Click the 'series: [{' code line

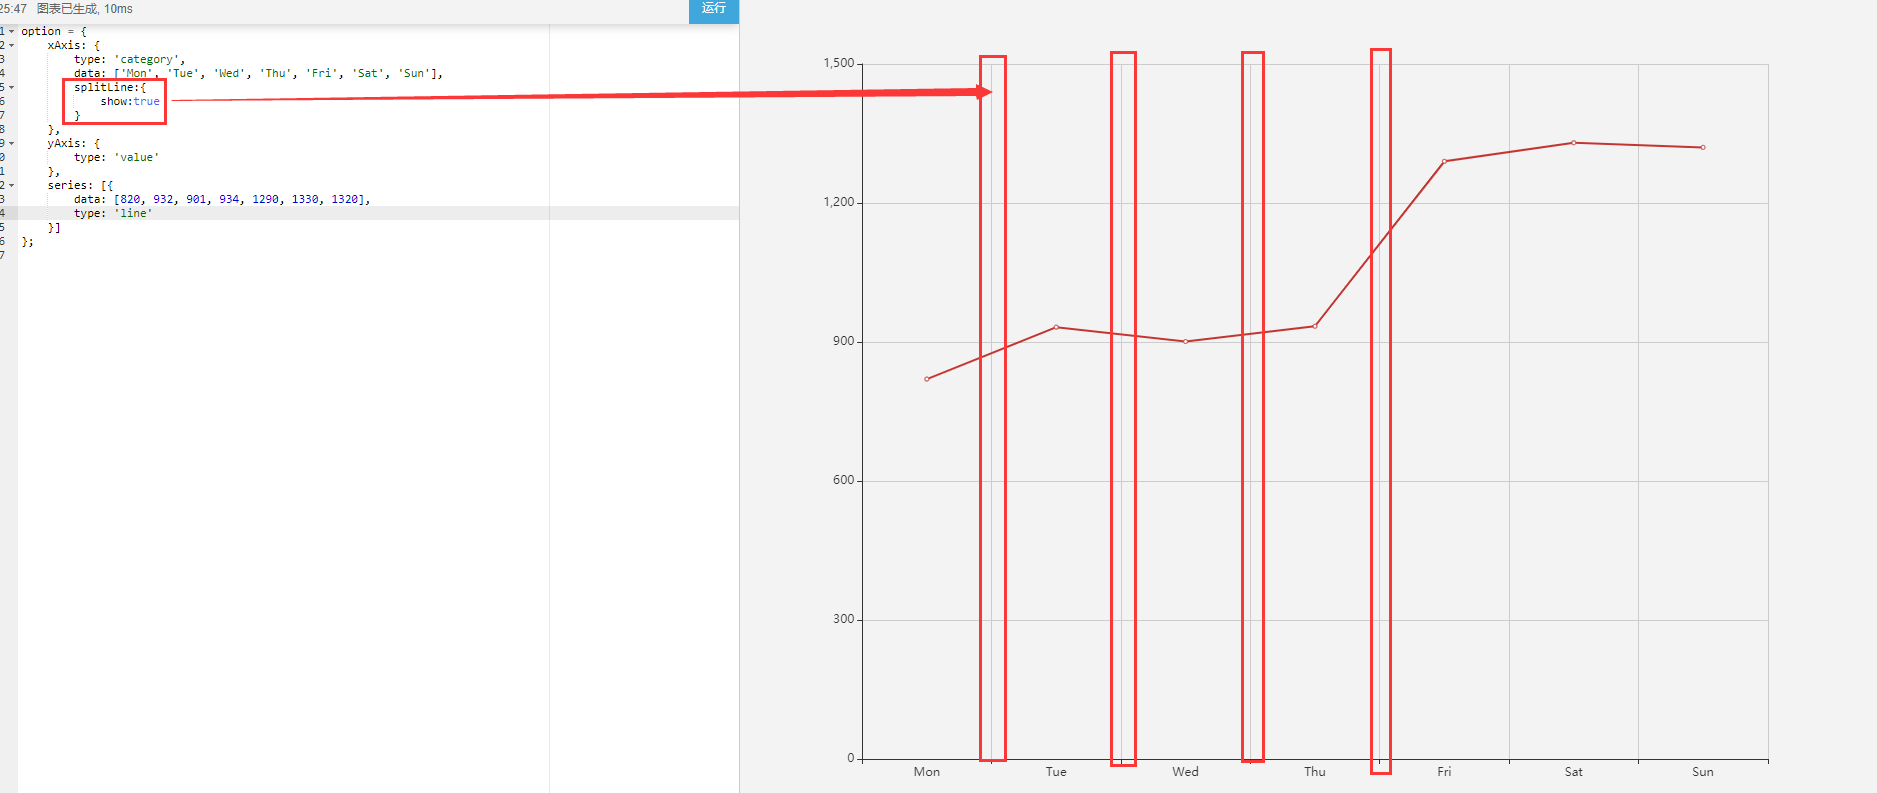point(80,186)
